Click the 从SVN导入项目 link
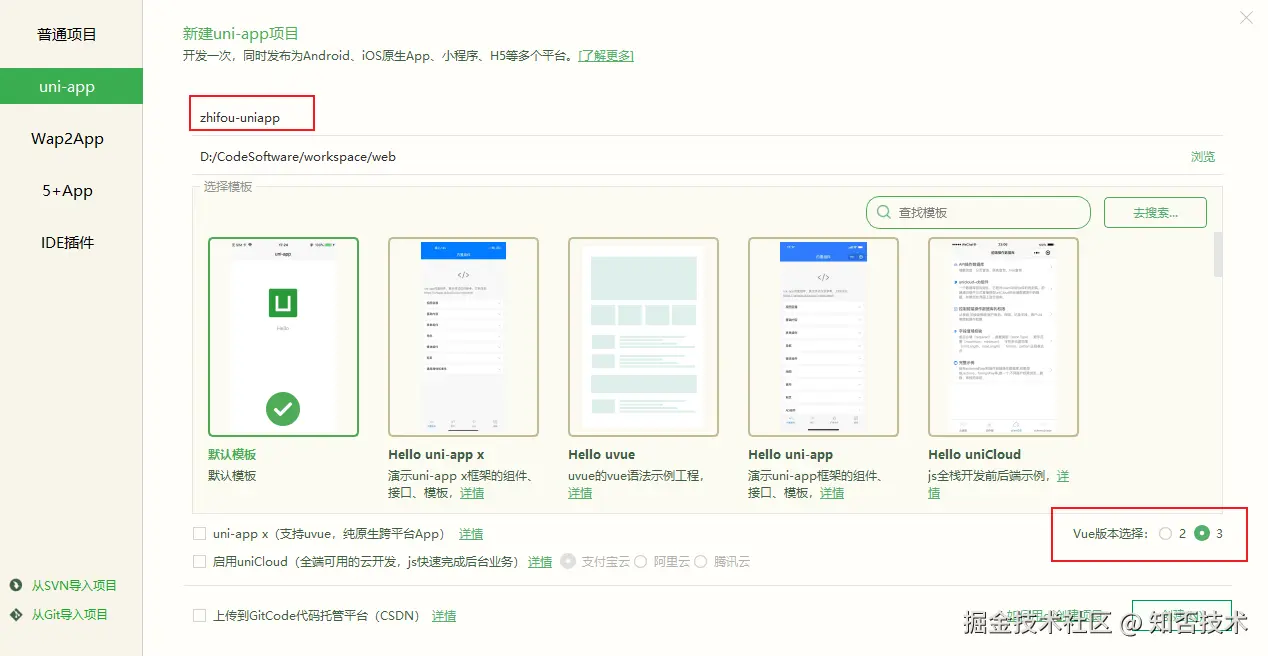 (74, 586)
